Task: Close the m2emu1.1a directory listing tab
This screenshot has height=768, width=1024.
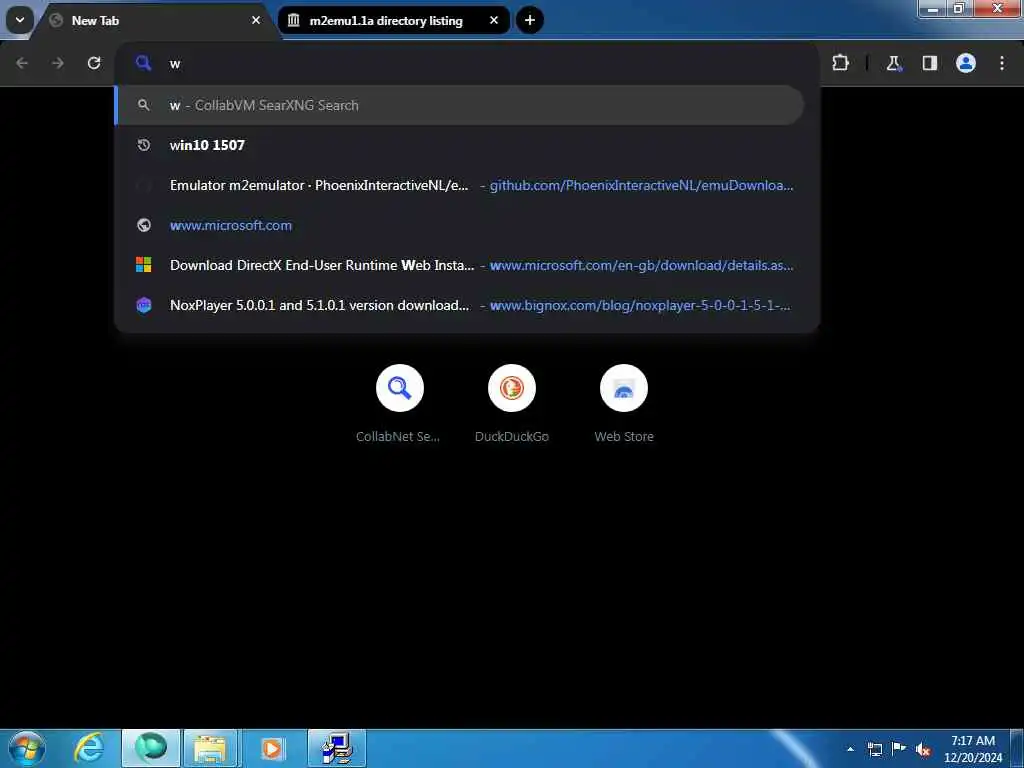Action: coord(494,20)
